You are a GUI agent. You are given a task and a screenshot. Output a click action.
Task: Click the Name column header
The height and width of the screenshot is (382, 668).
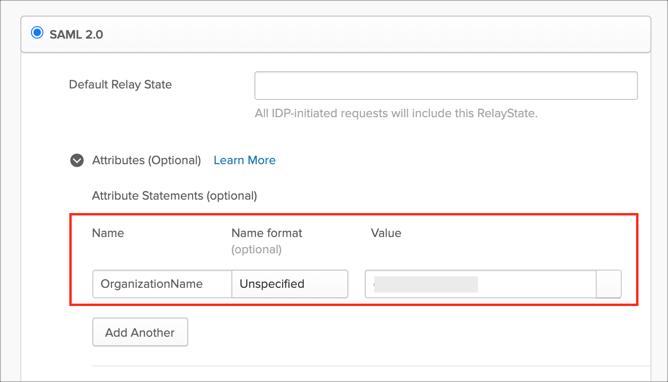click(x=108, y=233)
